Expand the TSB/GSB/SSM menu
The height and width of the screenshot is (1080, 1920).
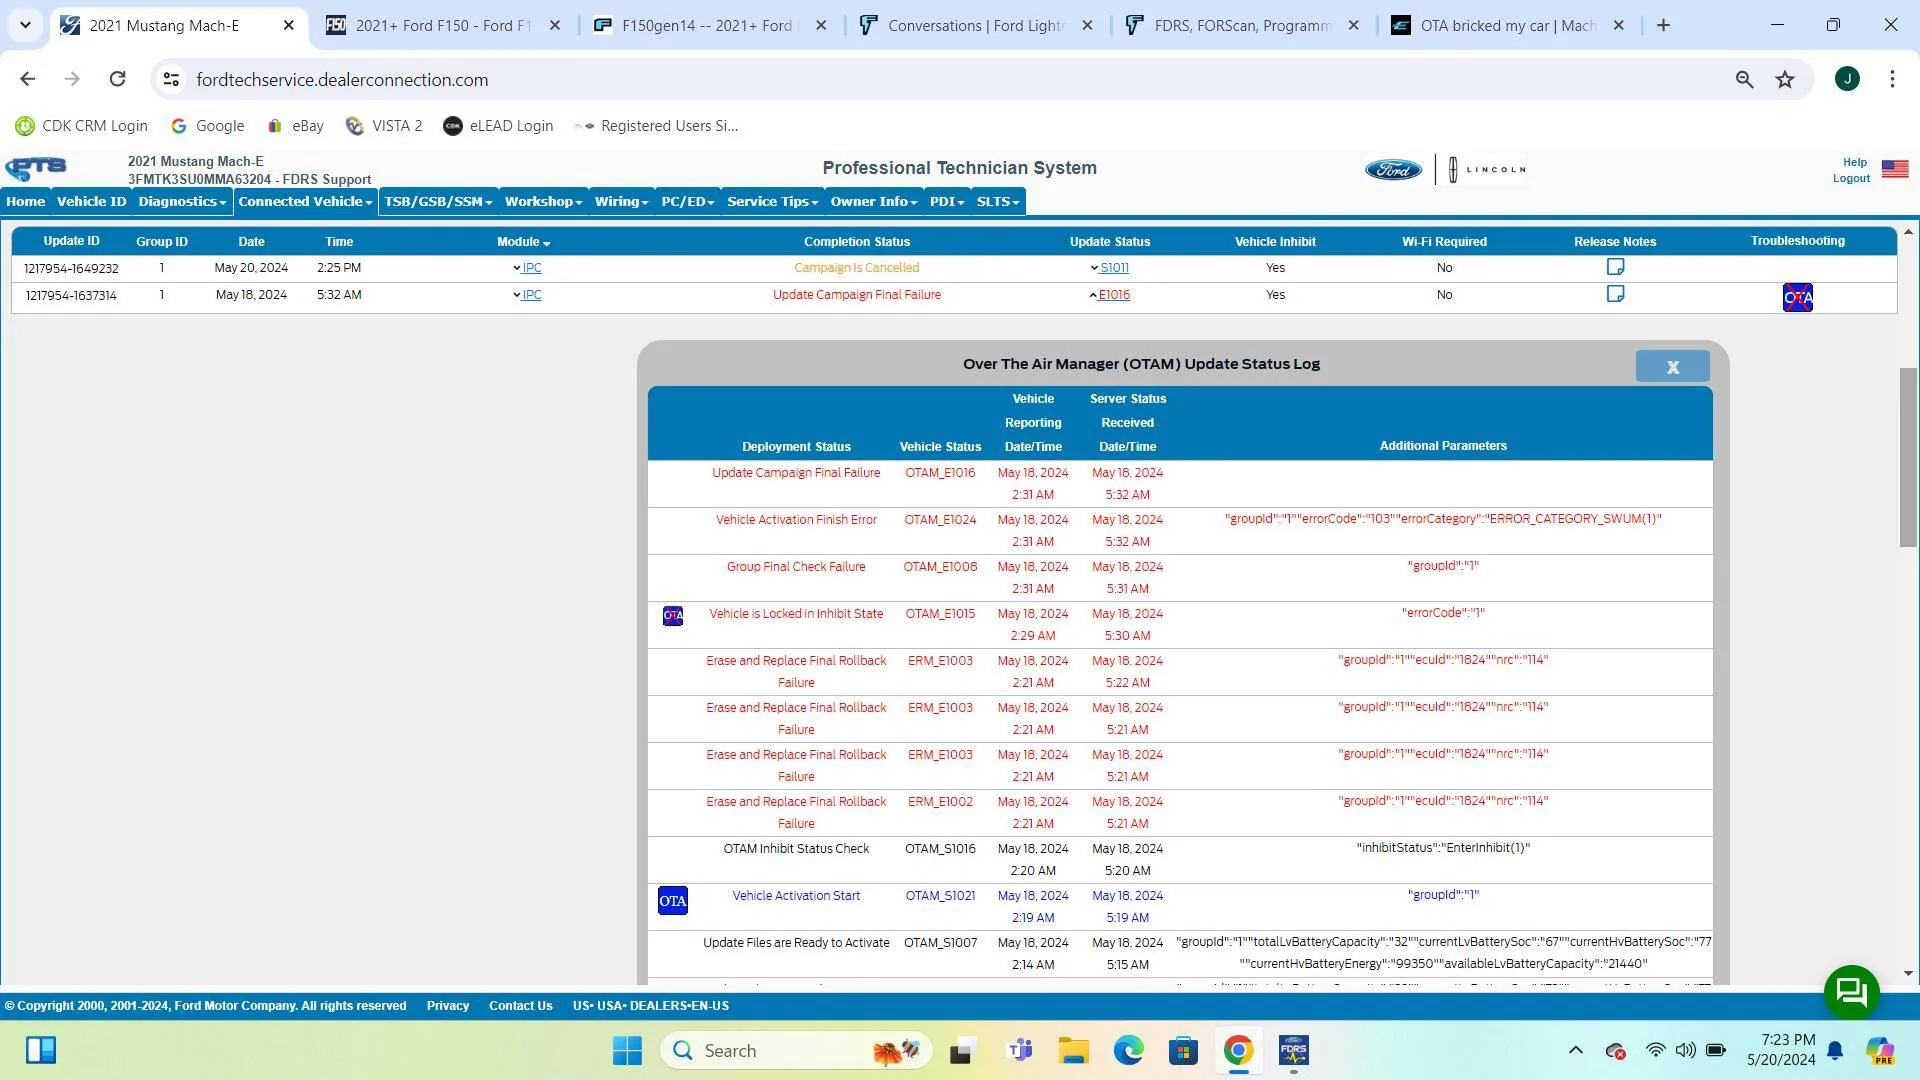coord(438,202)
